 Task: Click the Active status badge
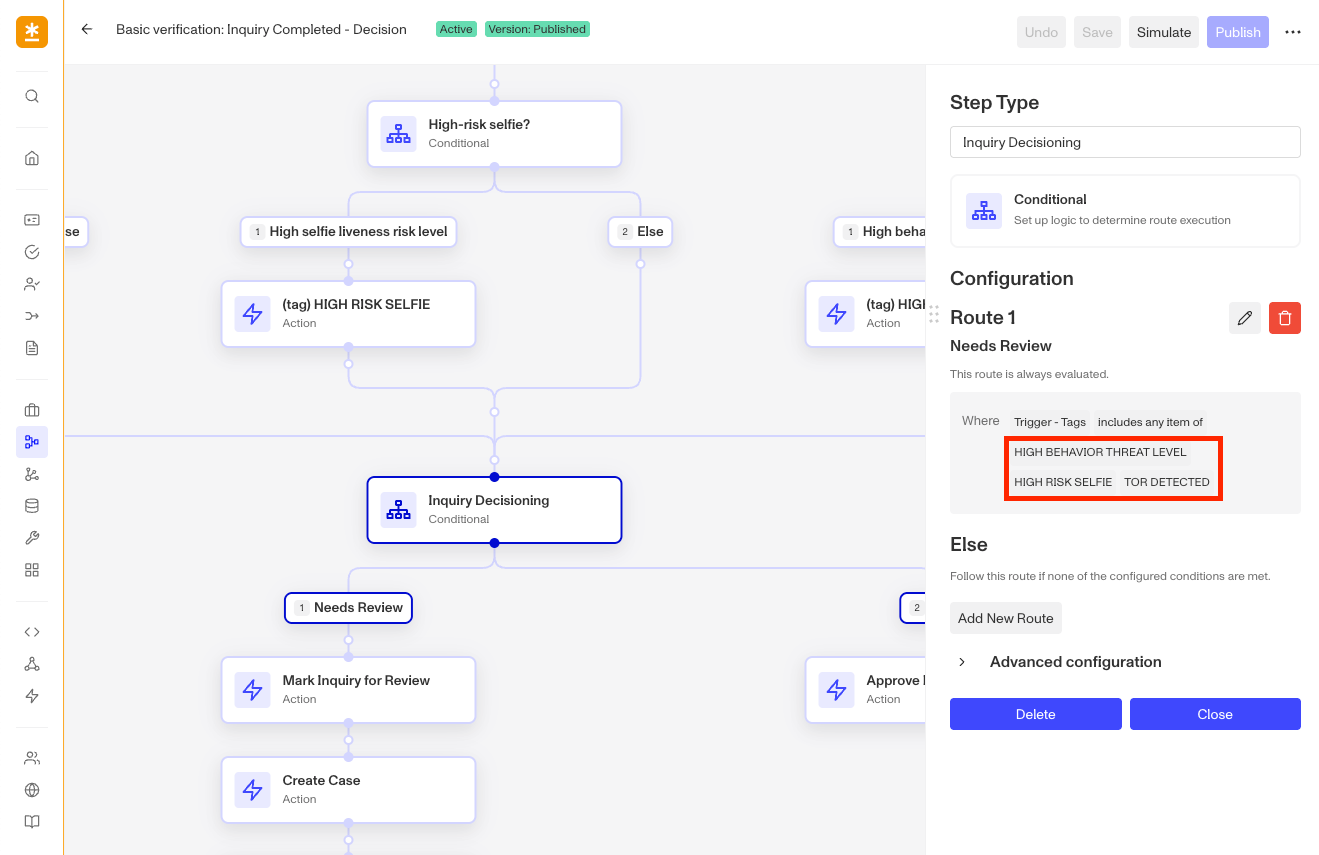pos(456,29)
